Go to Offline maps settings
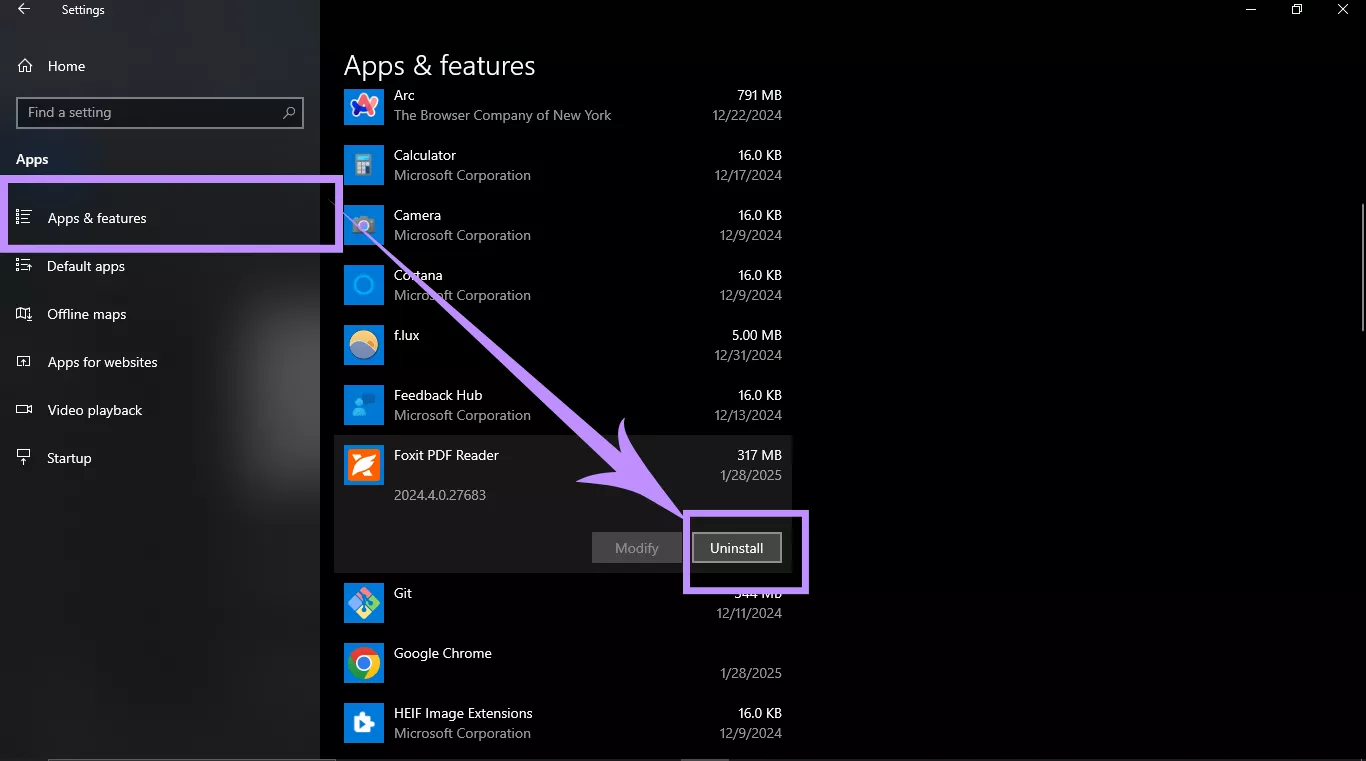 pyautogui.click(x=87, y=314)
